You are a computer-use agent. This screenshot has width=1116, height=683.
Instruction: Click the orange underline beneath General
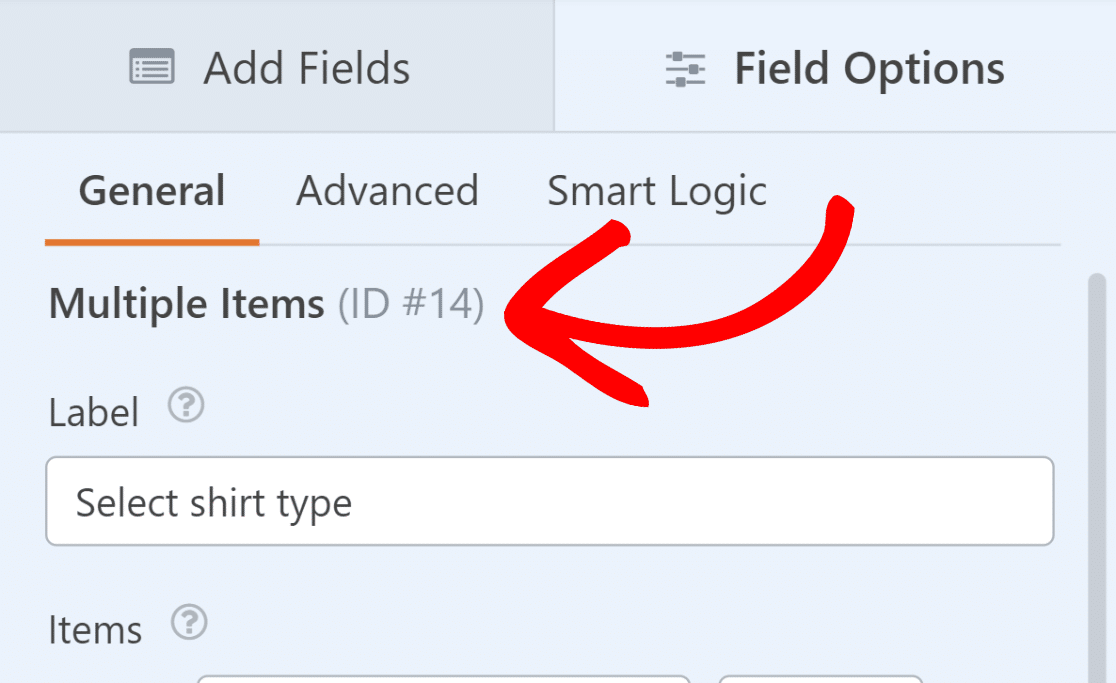(152, 243)
